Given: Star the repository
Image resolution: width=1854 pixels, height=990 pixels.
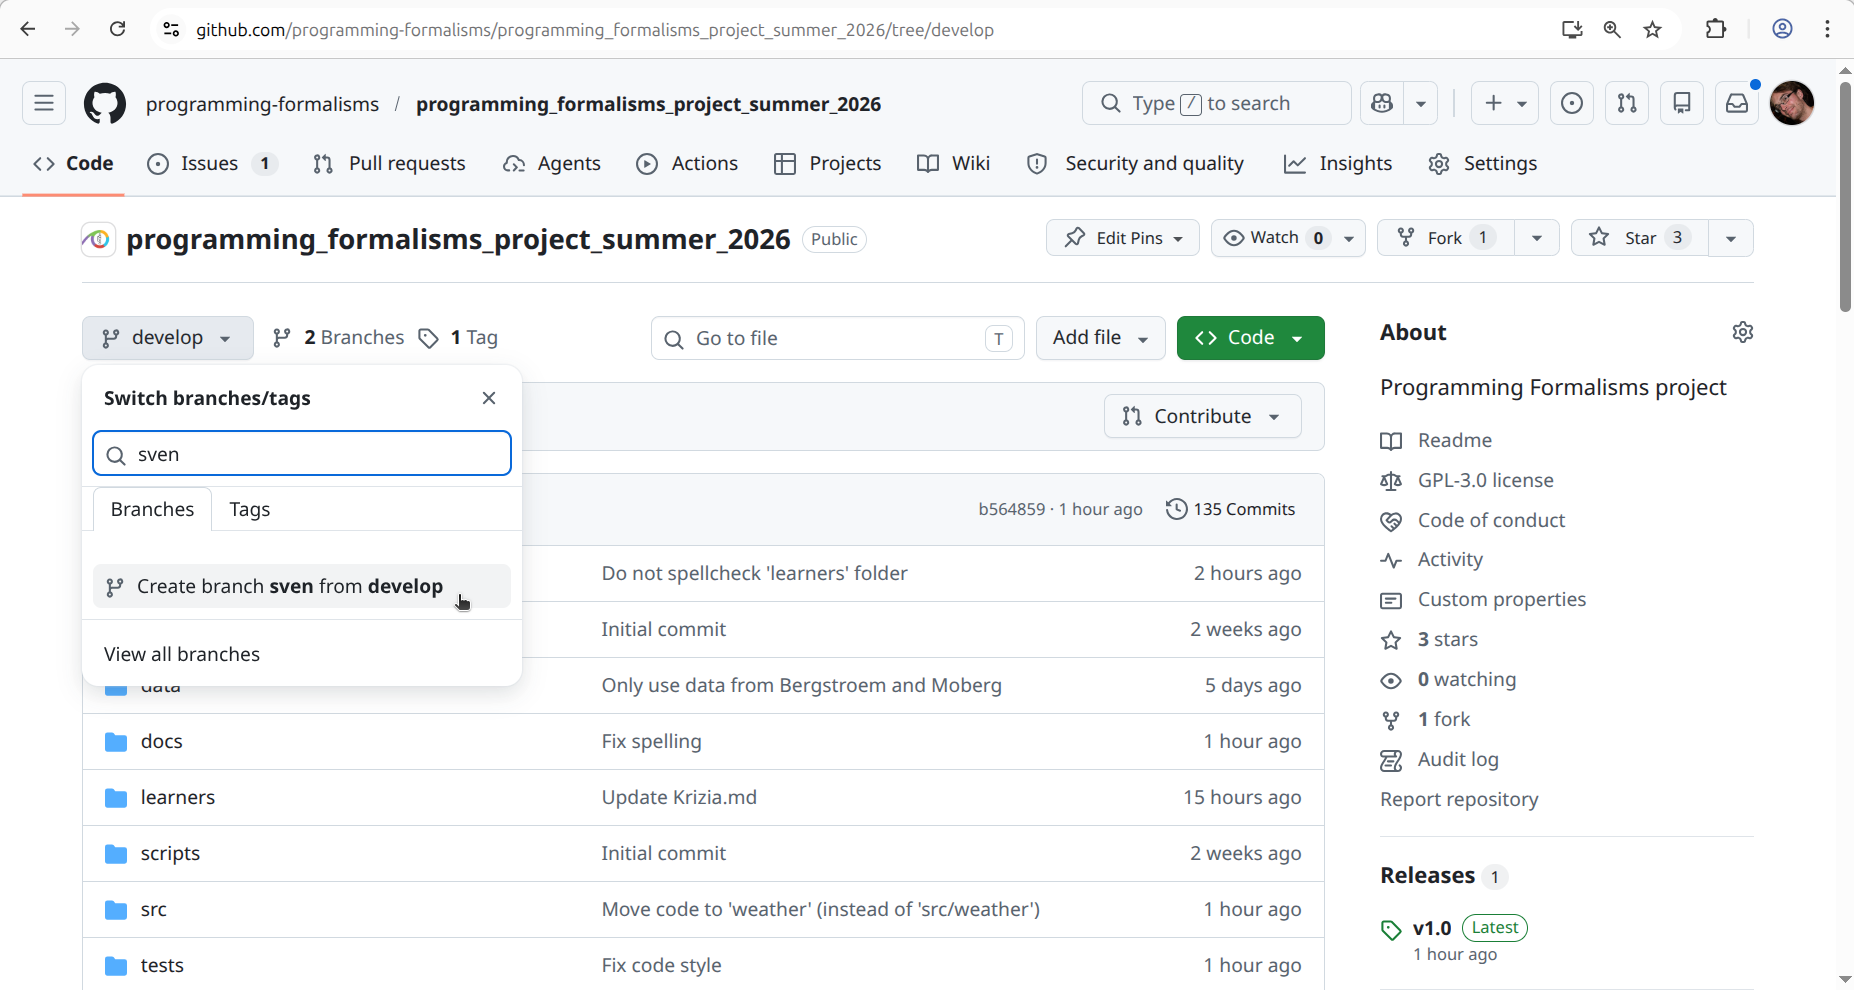Looking at the screenshot, I should (x=1640, y=238).
